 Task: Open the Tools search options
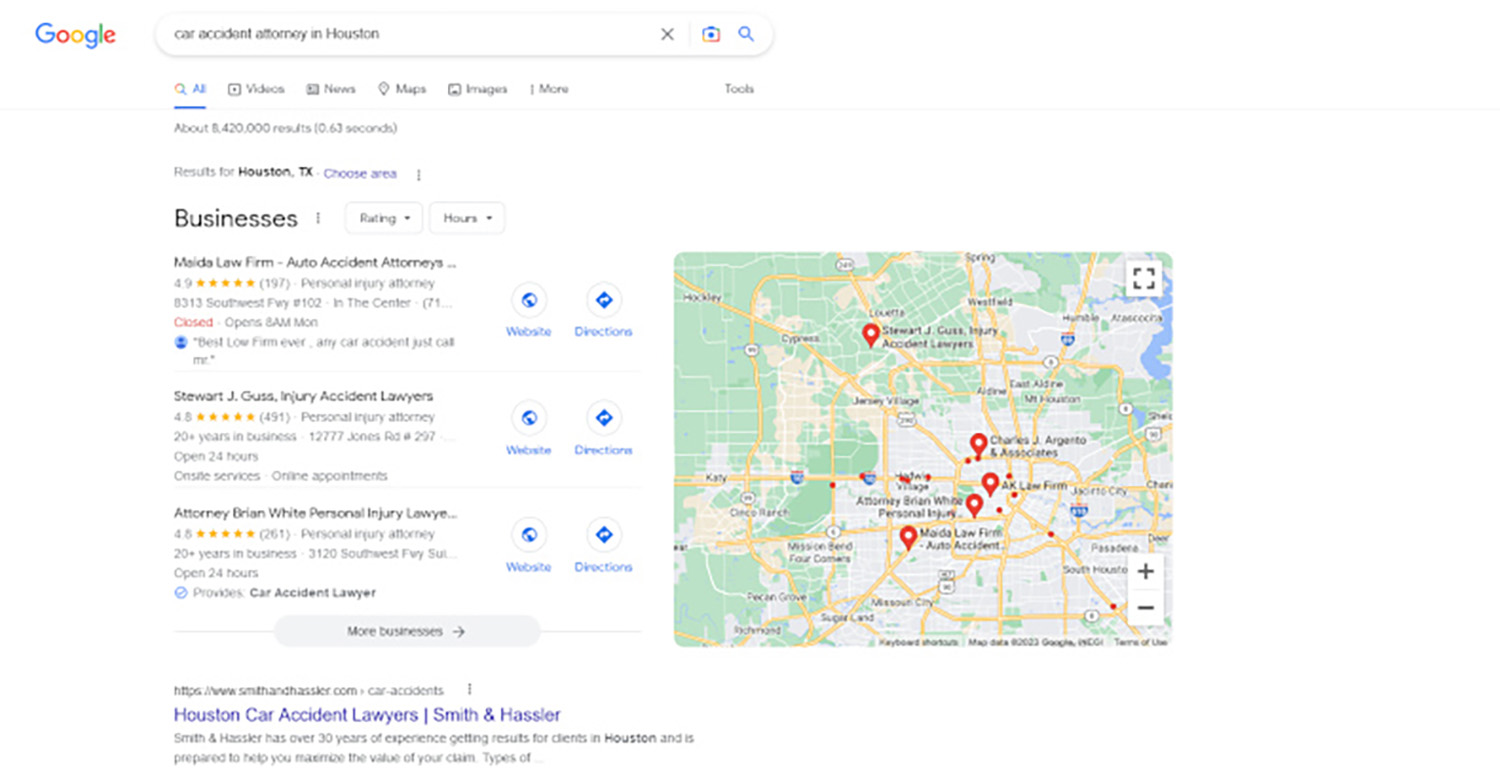tap(739, 89)
